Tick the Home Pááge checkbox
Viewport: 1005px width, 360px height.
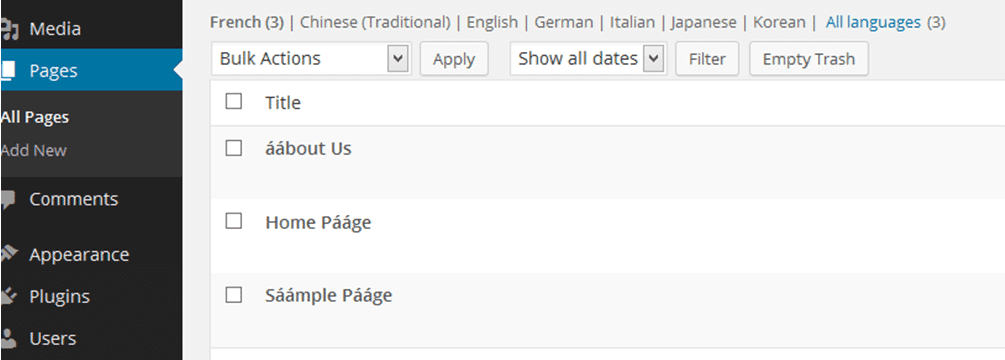(234, 222)
